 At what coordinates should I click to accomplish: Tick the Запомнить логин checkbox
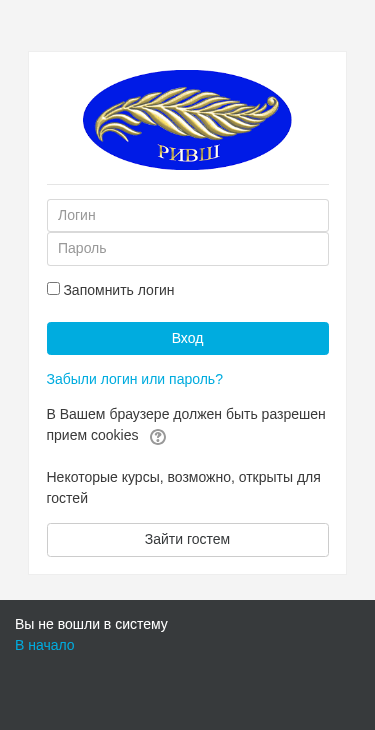coord(54,289)
